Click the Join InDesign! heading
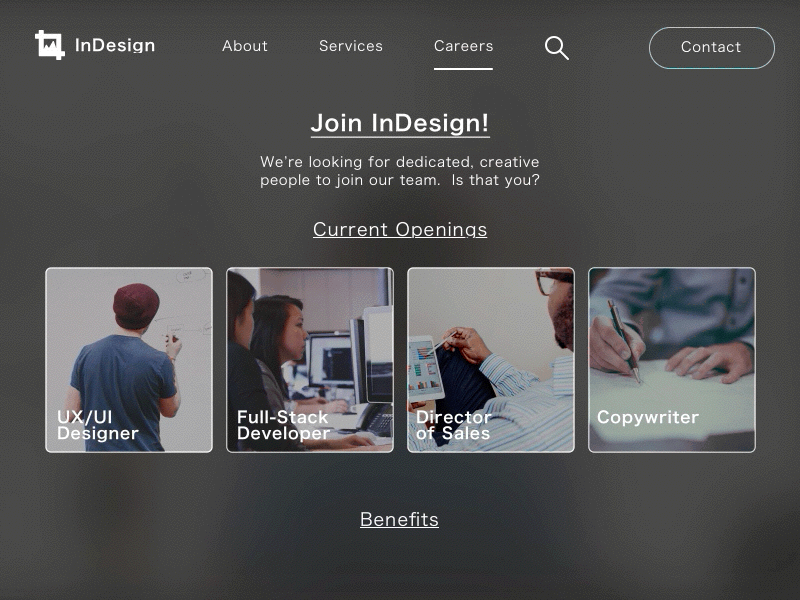This screenshot has width=800, height=600. click(400, 123)
